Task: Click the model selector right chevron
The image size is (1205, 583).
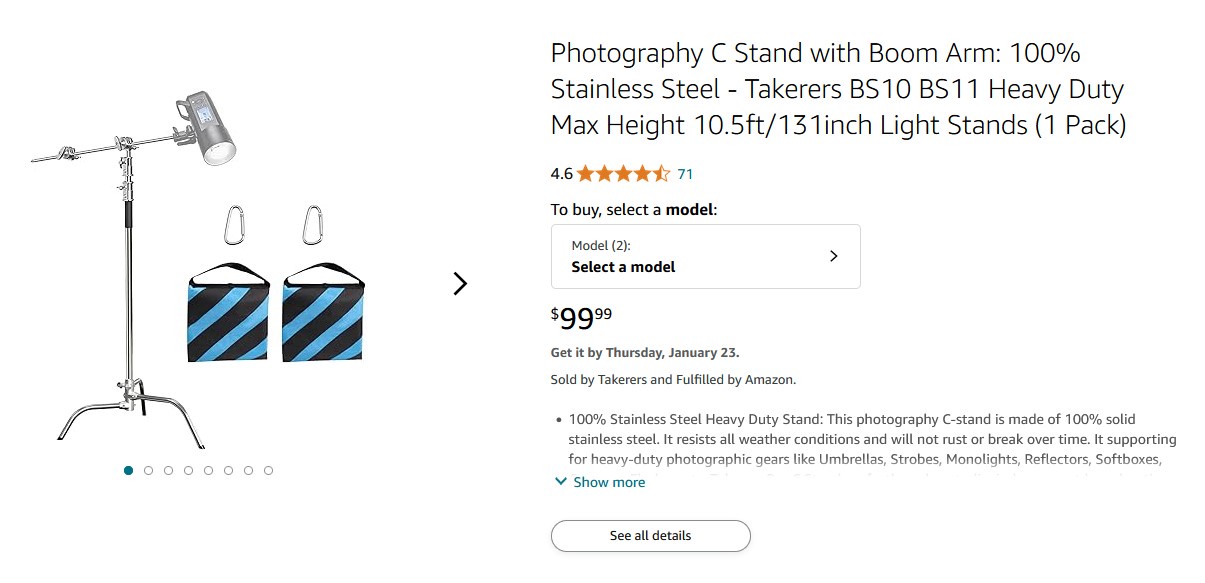Action: point(834,256)
